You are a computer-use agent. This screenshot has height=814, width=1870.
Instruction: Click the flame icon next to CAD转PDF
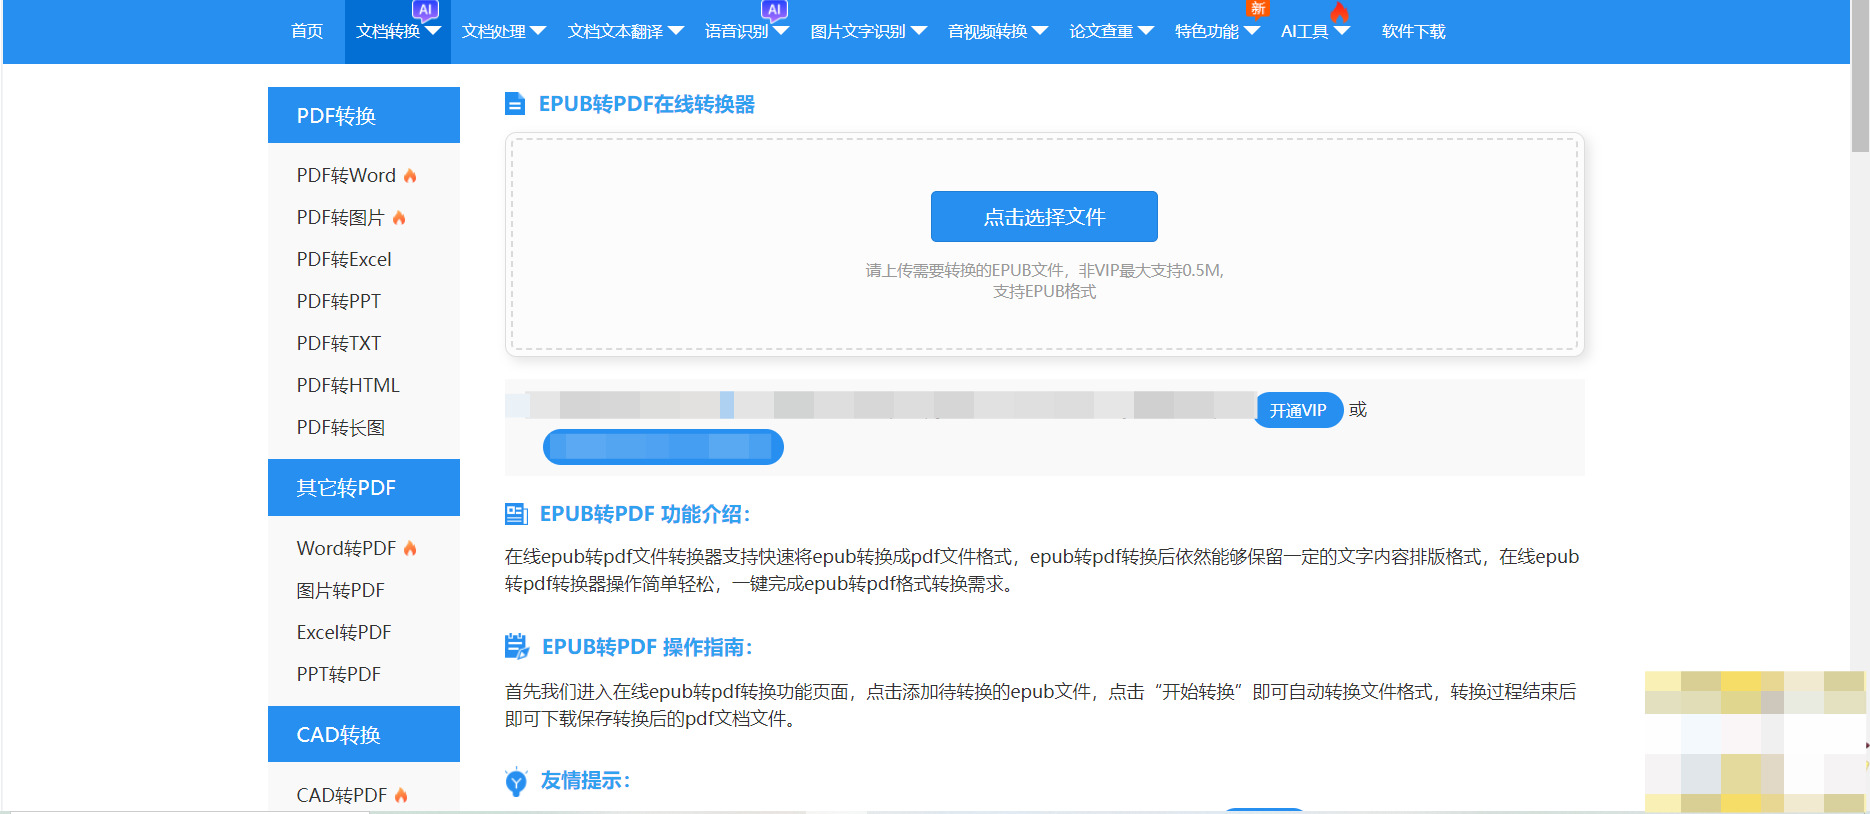pos(401,795)
